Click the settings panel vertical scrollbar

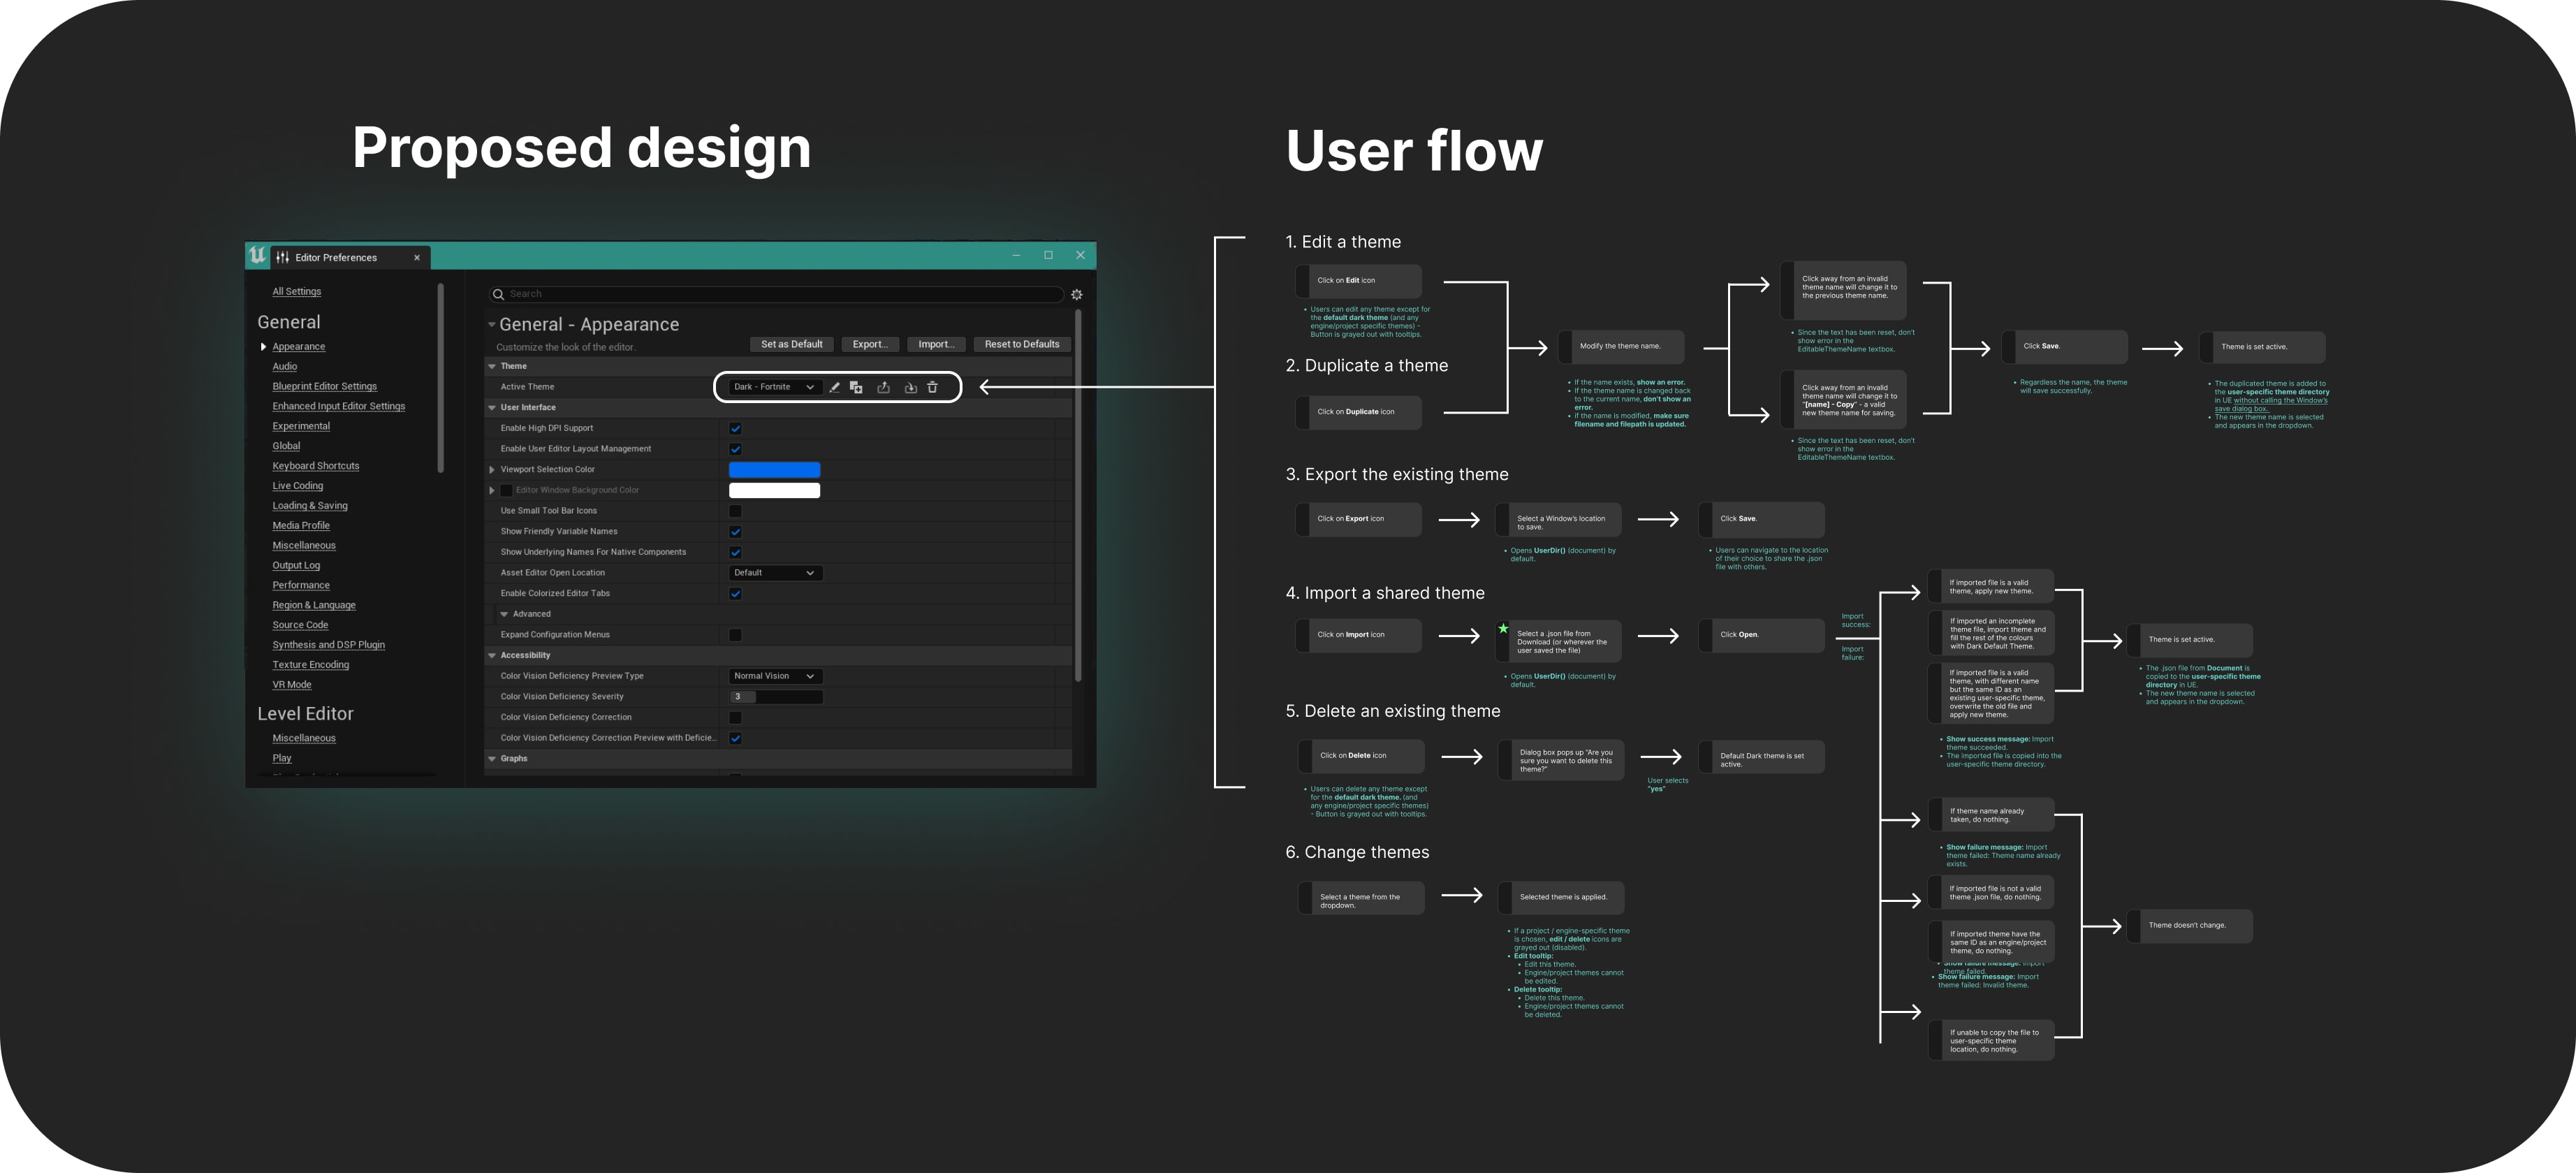coord(1078,495)
